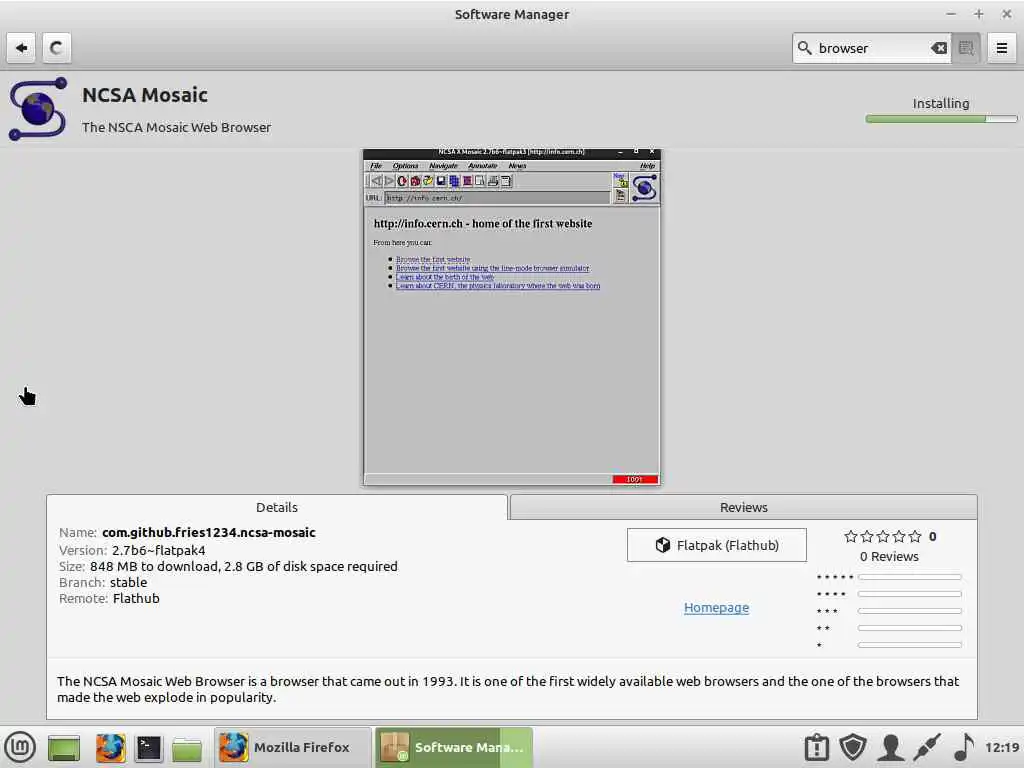Click the shield tray icon
Image resolution: width=1024 pixels, height=768 pixels.
tap(853, 748)
